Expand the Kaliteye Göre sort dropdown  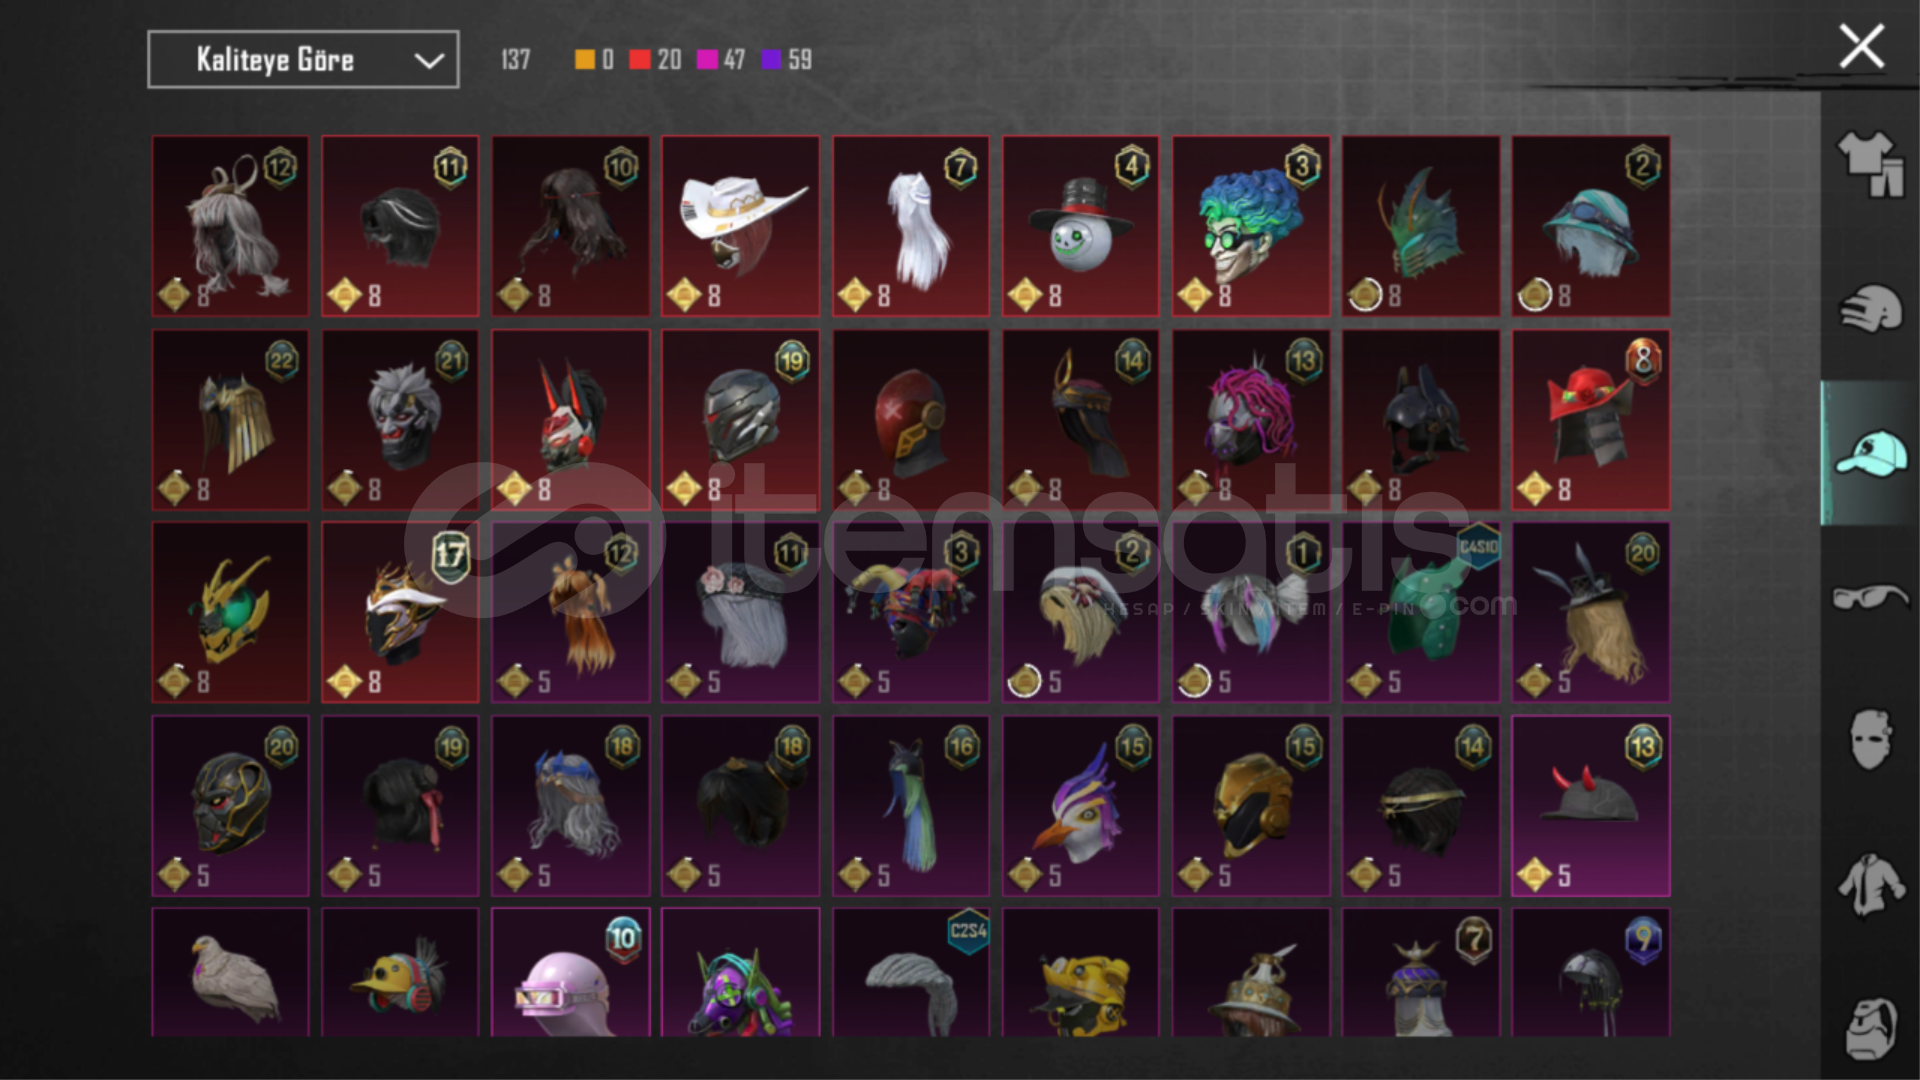(303, 59)
